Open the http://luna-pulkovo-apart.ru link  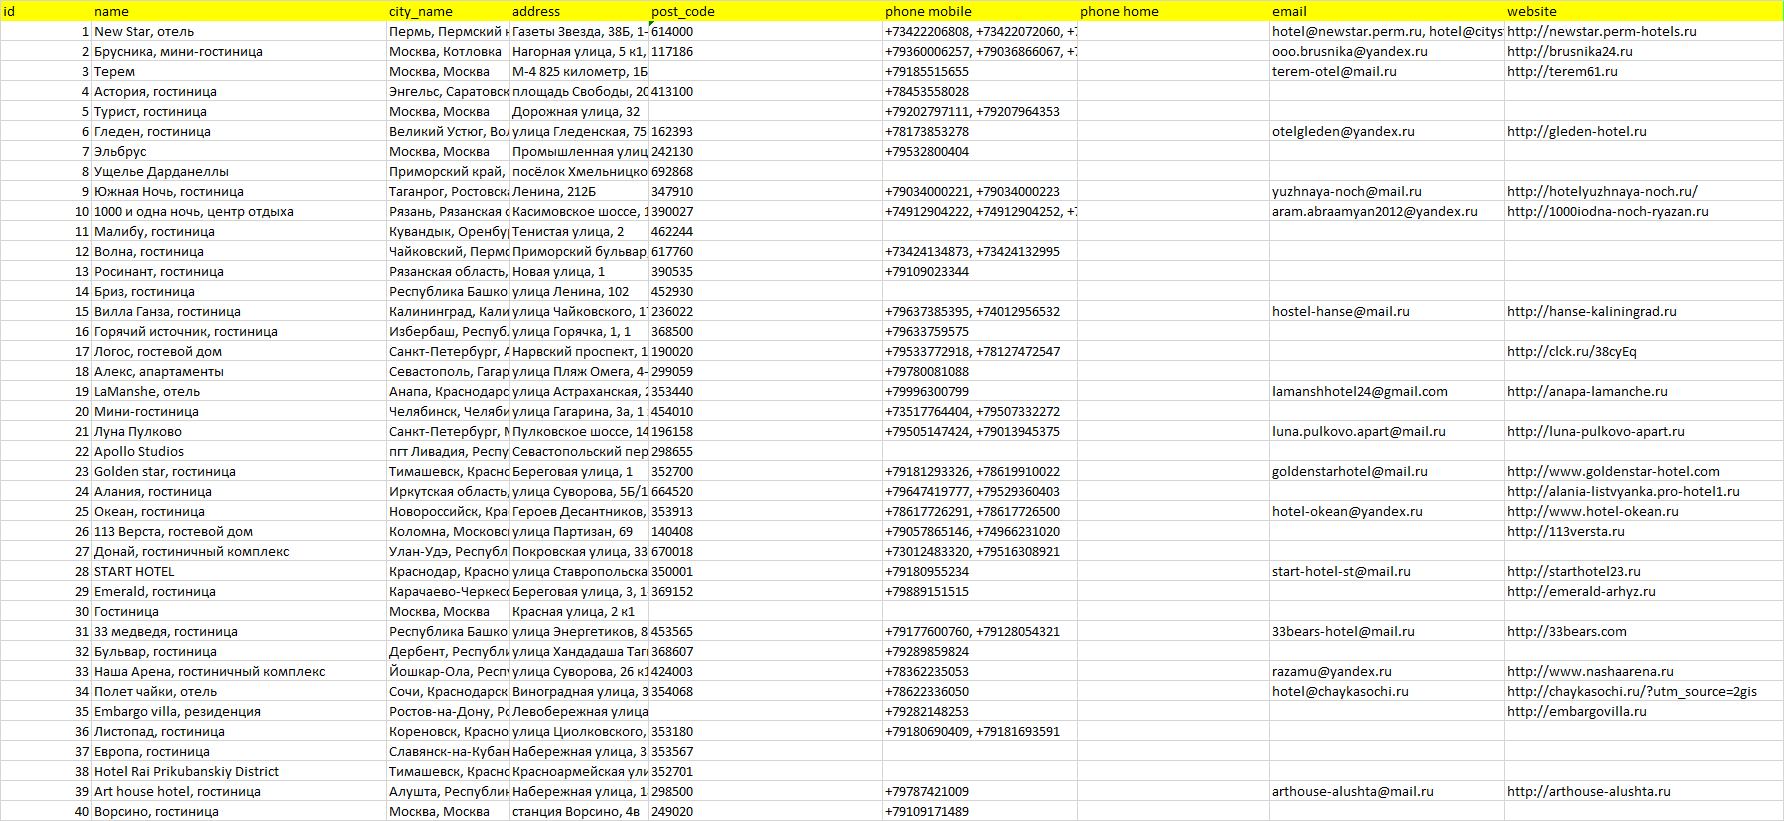pyautogui.click(x=1595, y=431)
